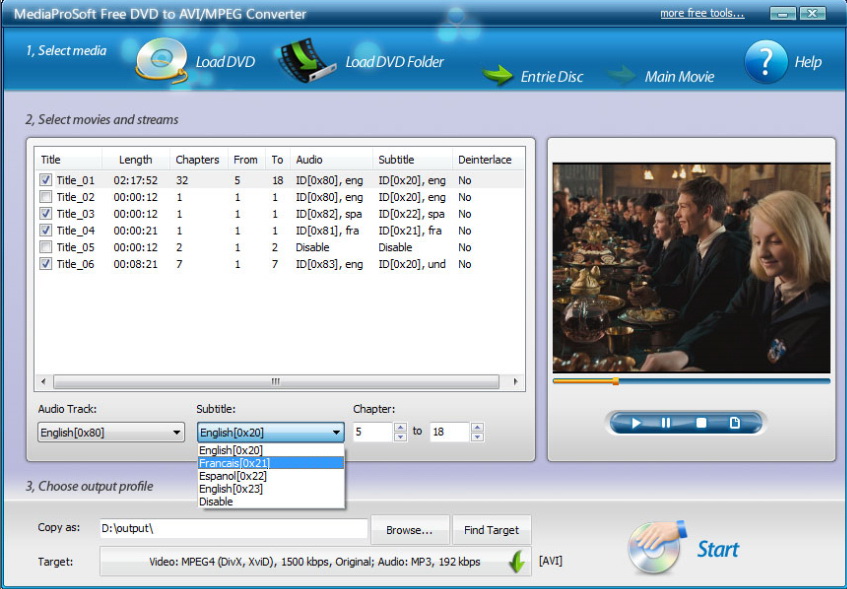
Task: Stop the preview playback
Action: (701, 423)
